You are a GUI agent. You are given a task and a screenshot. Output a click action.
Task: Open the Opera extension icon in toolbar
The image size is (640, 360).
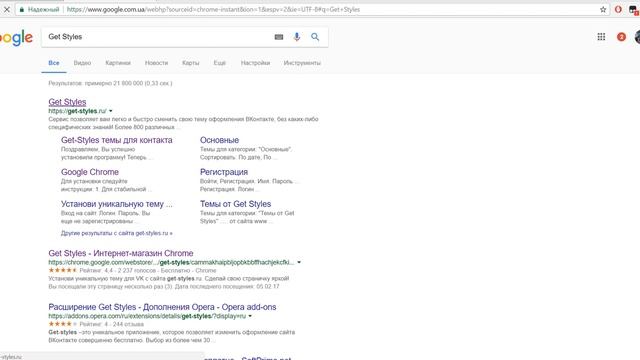tap(618, 9)
